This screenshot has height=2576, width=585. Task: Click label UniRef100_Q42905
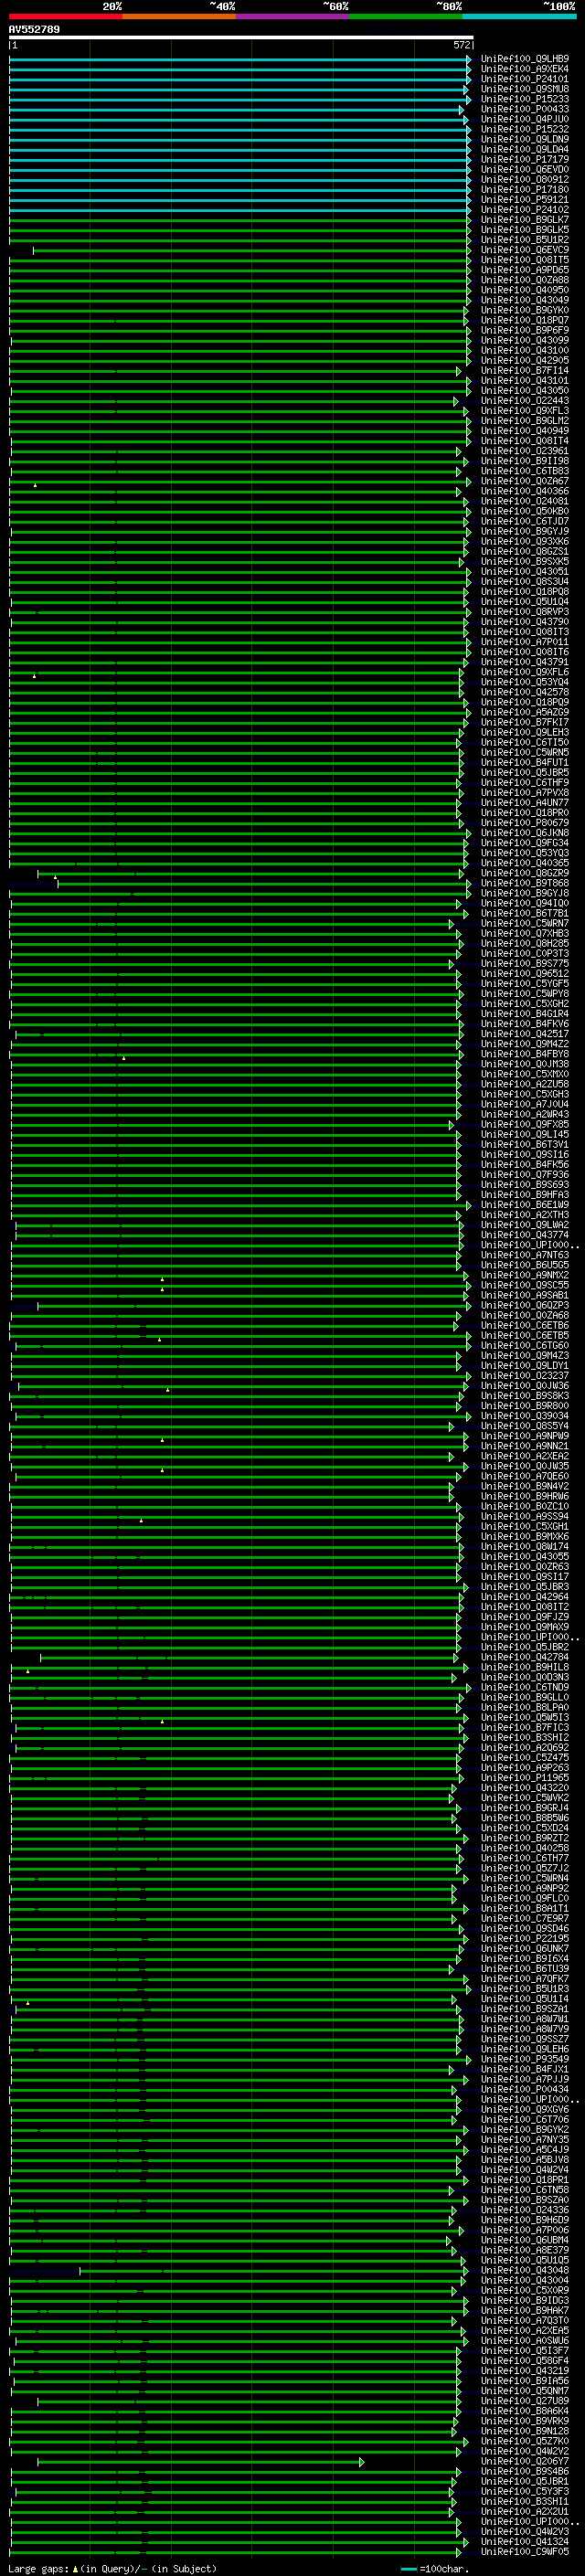click(525, 361)
